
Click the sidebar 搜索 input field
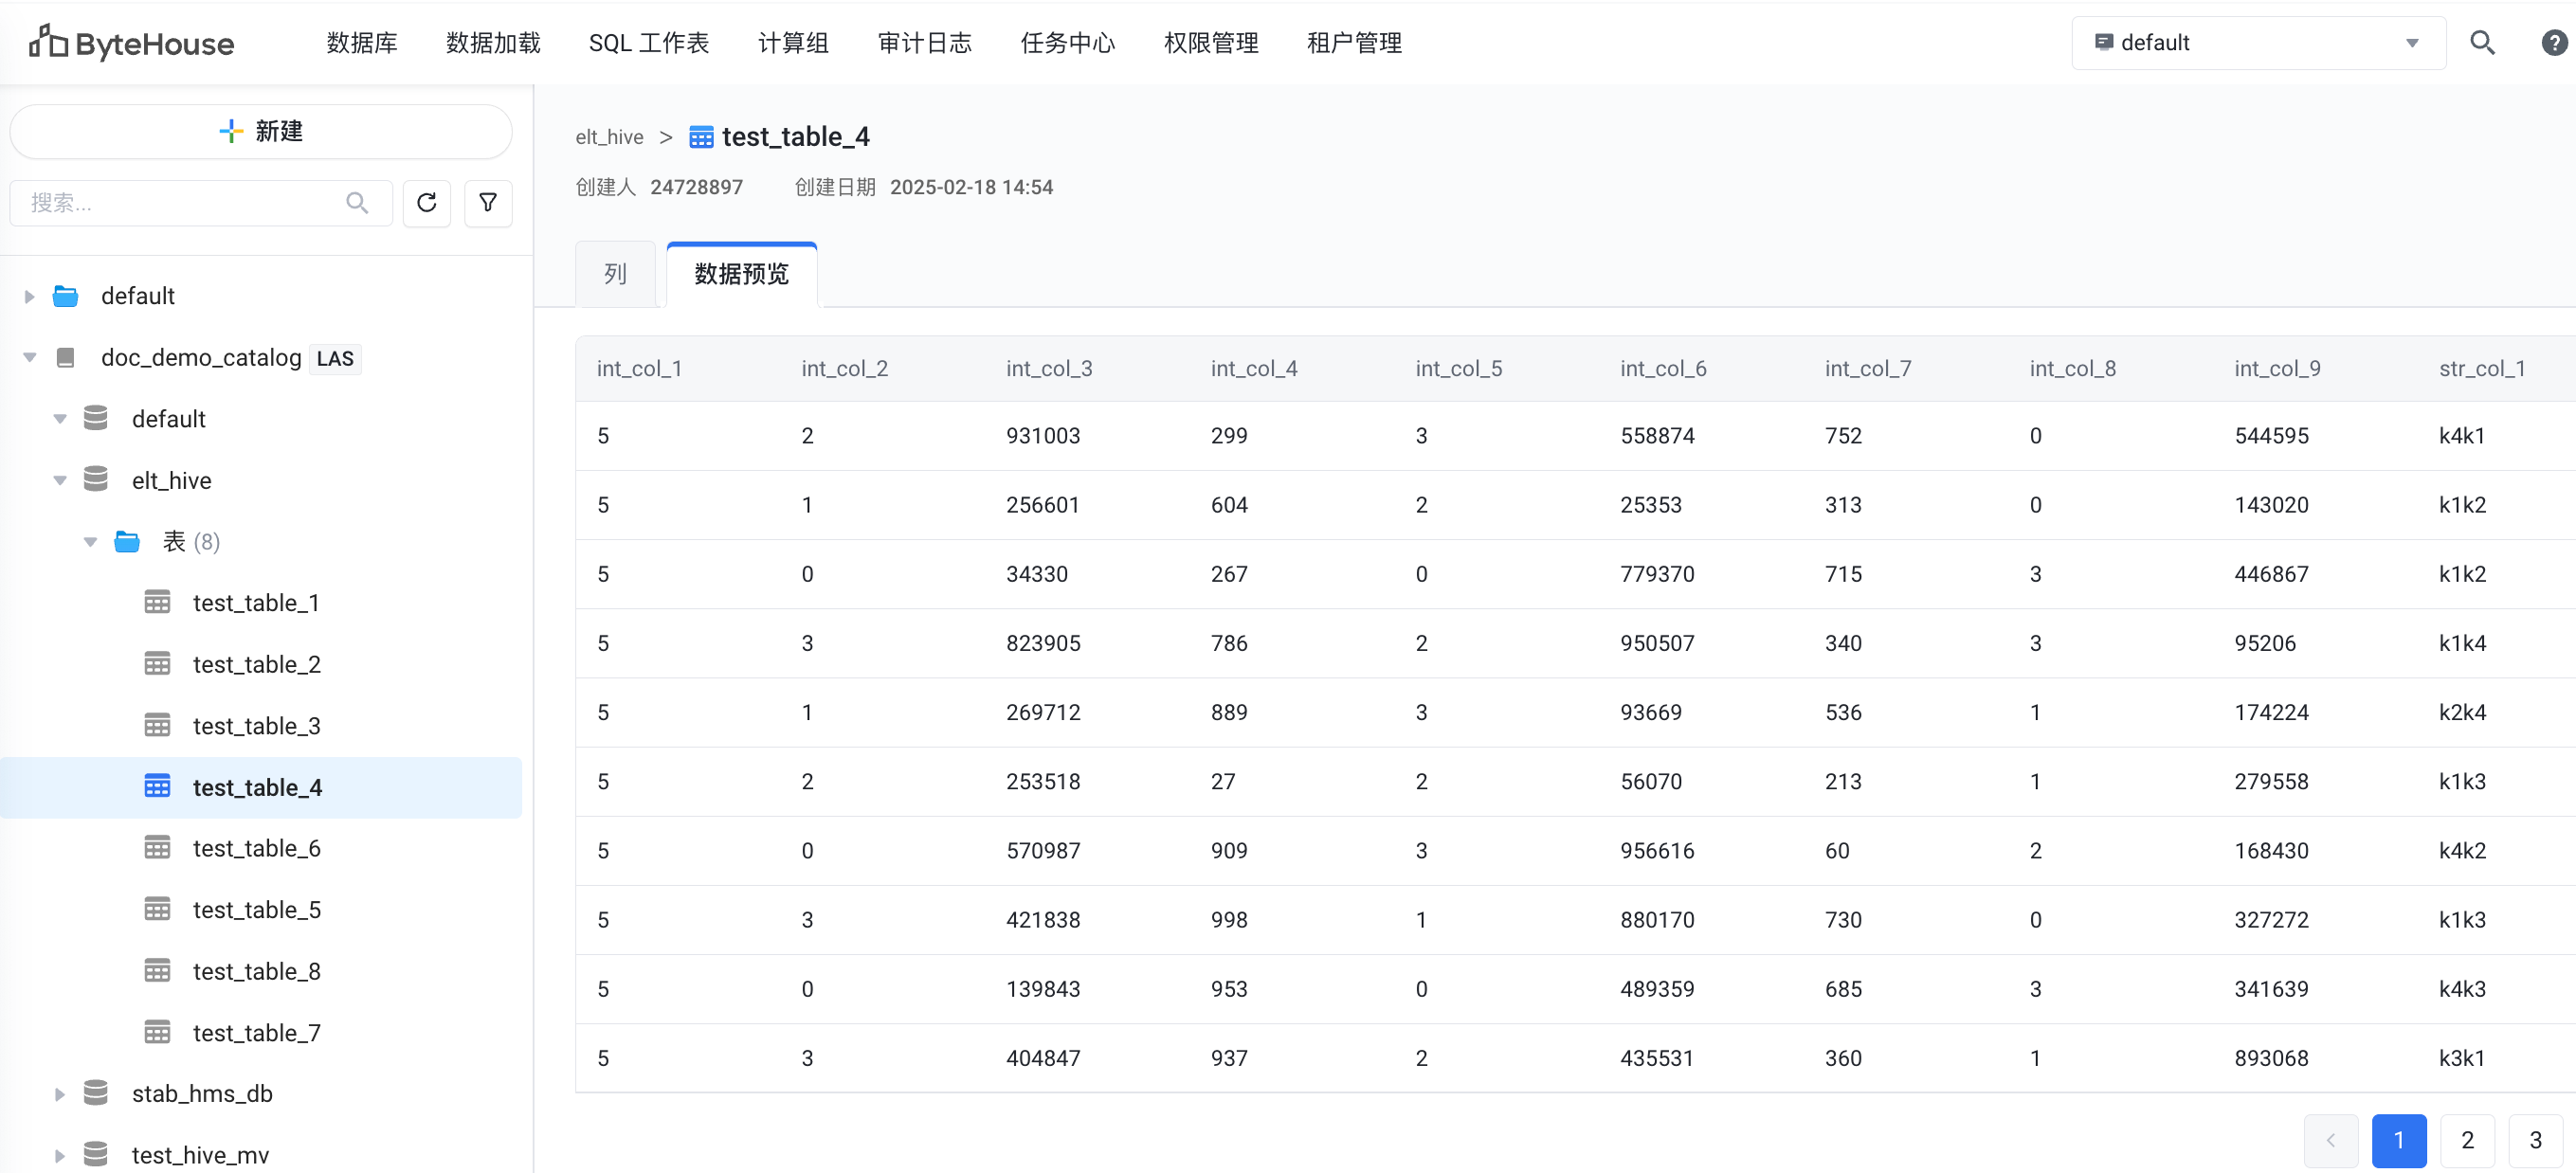[x=201, y=203]
